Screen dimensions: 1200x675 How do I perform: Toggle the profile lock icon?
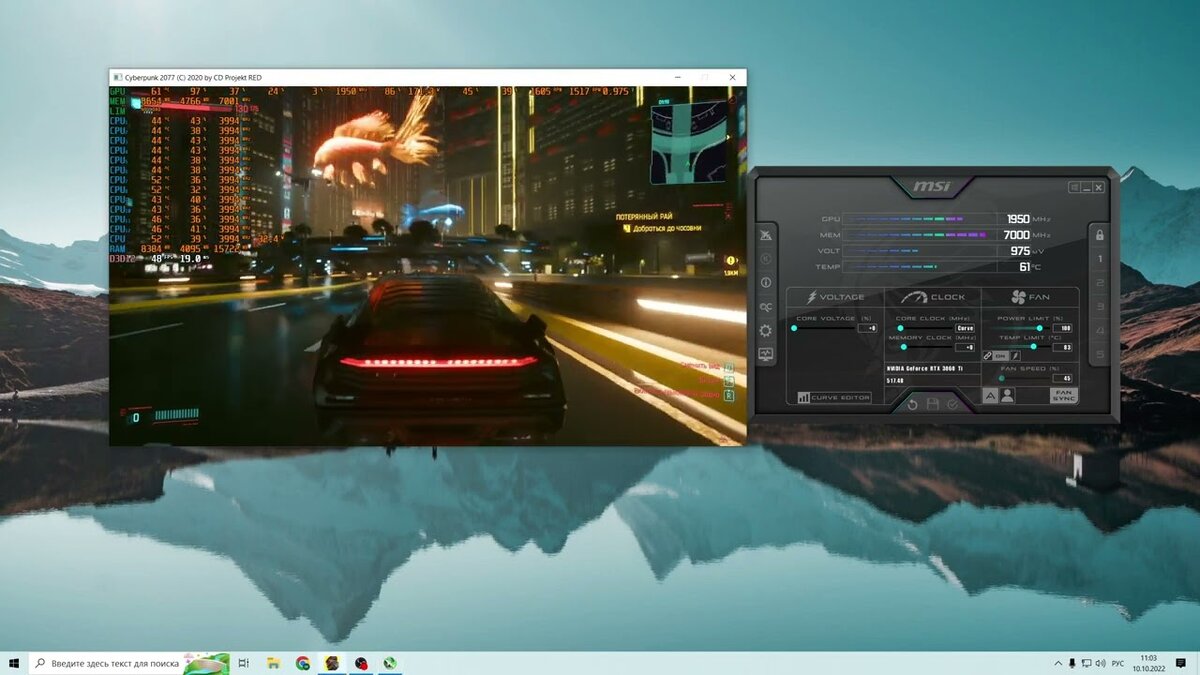[1099, 236]
